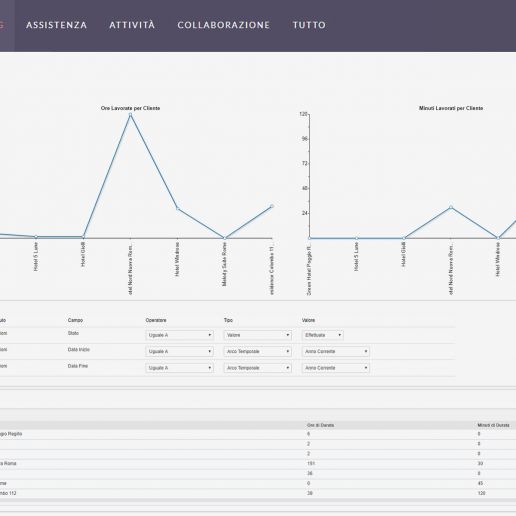Click the 24 label on the Minuti chart axis
This screenshot has height=516, width=516.
[x=305, y=213]
